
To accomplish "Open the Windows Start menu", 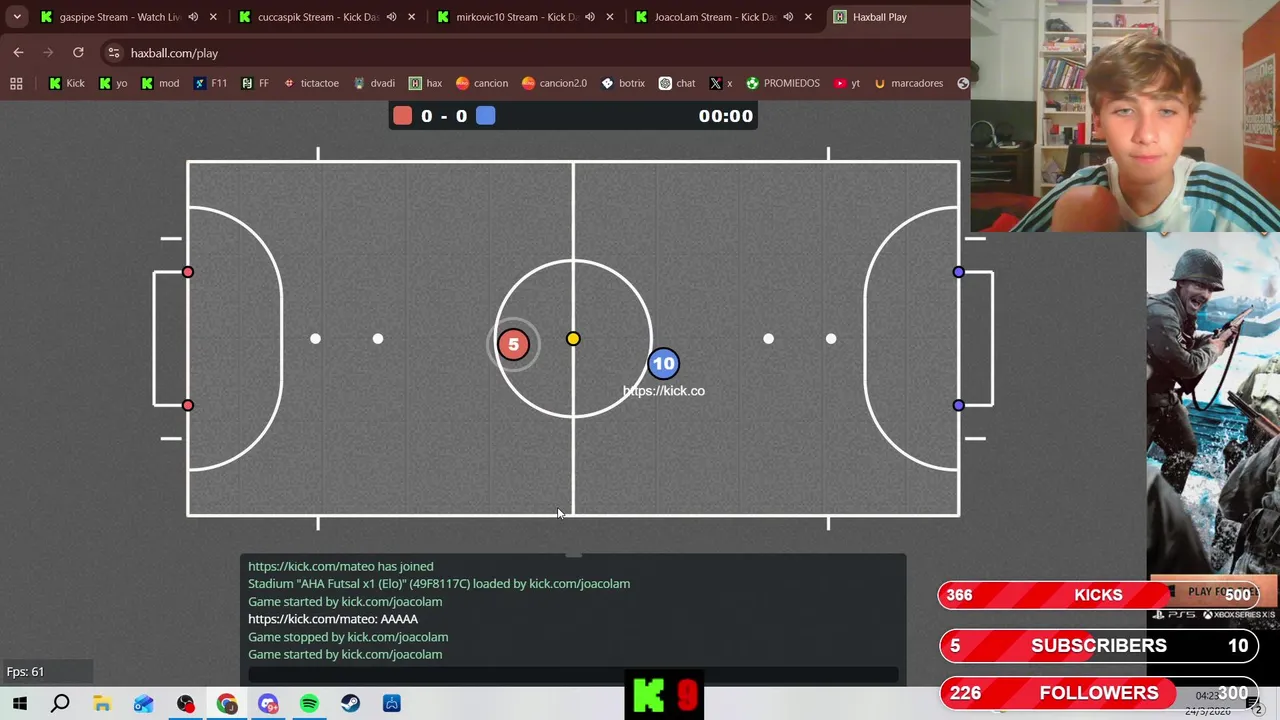I will coord(19,704).
